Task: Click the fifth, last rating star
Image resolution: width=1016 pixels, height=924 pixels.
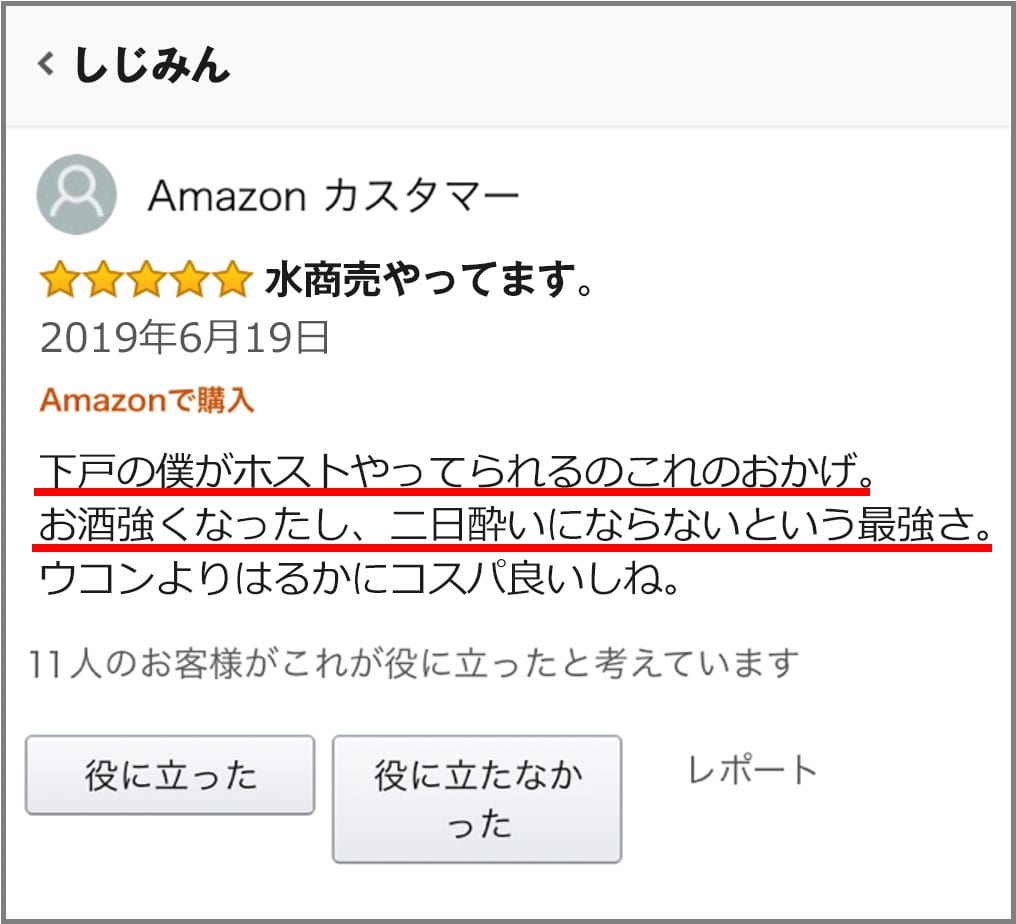Action: click(231, 281)
